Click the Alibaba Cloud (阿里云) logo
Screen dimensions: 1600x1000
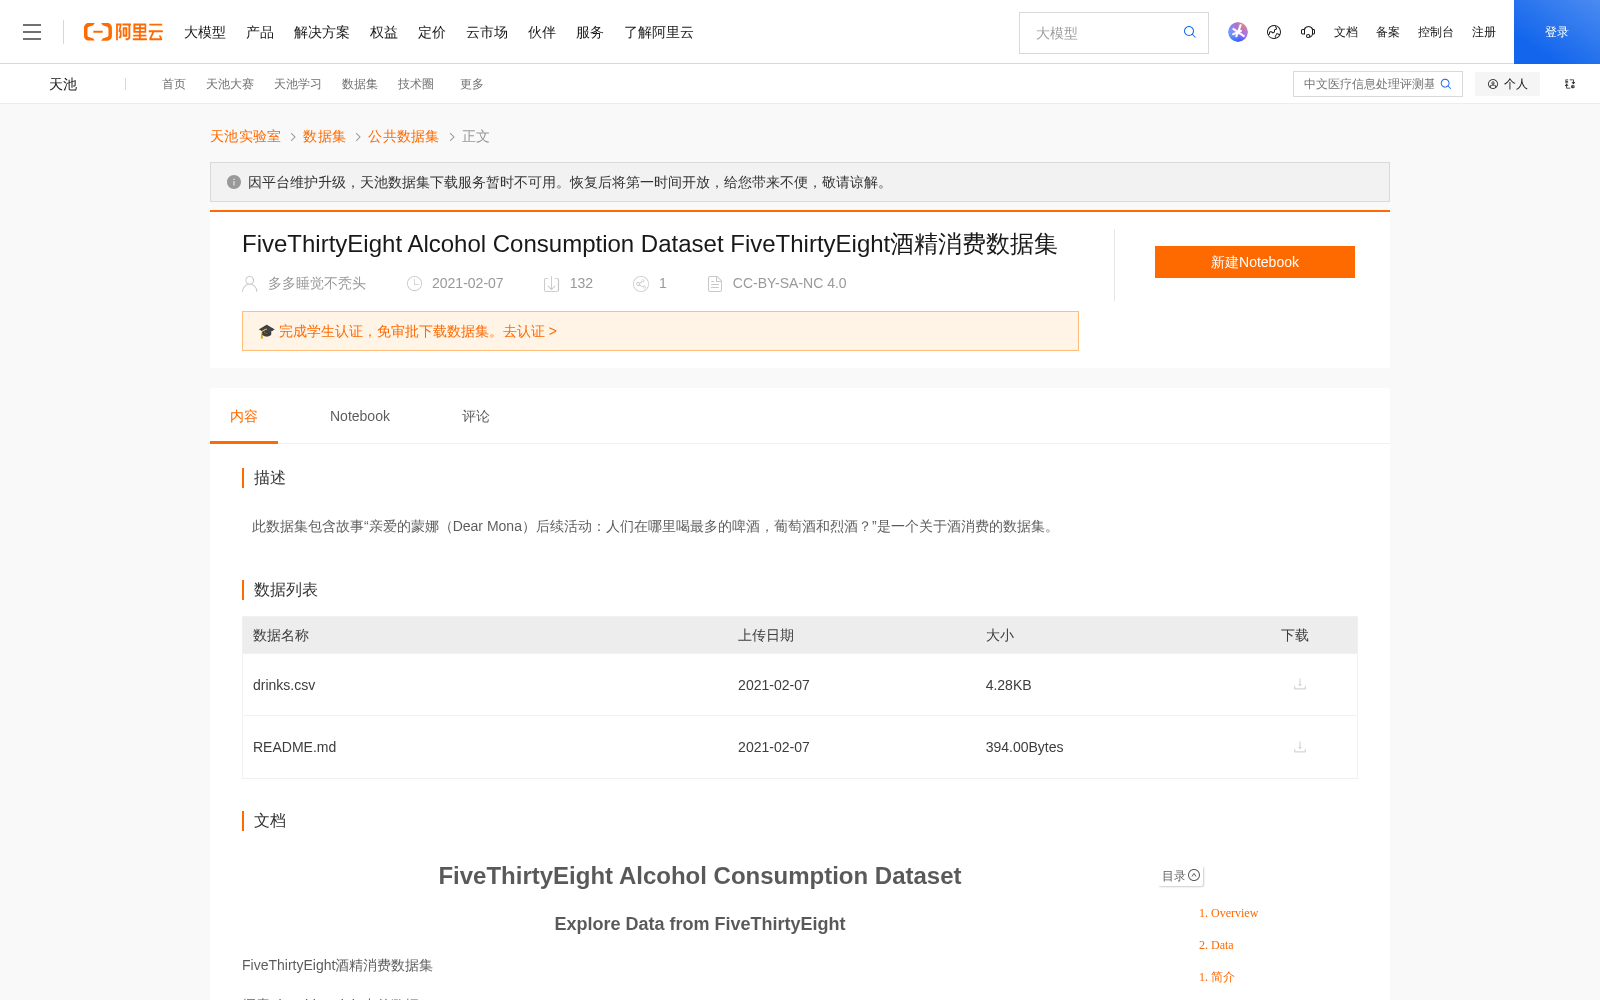click(x=123, y=32)
